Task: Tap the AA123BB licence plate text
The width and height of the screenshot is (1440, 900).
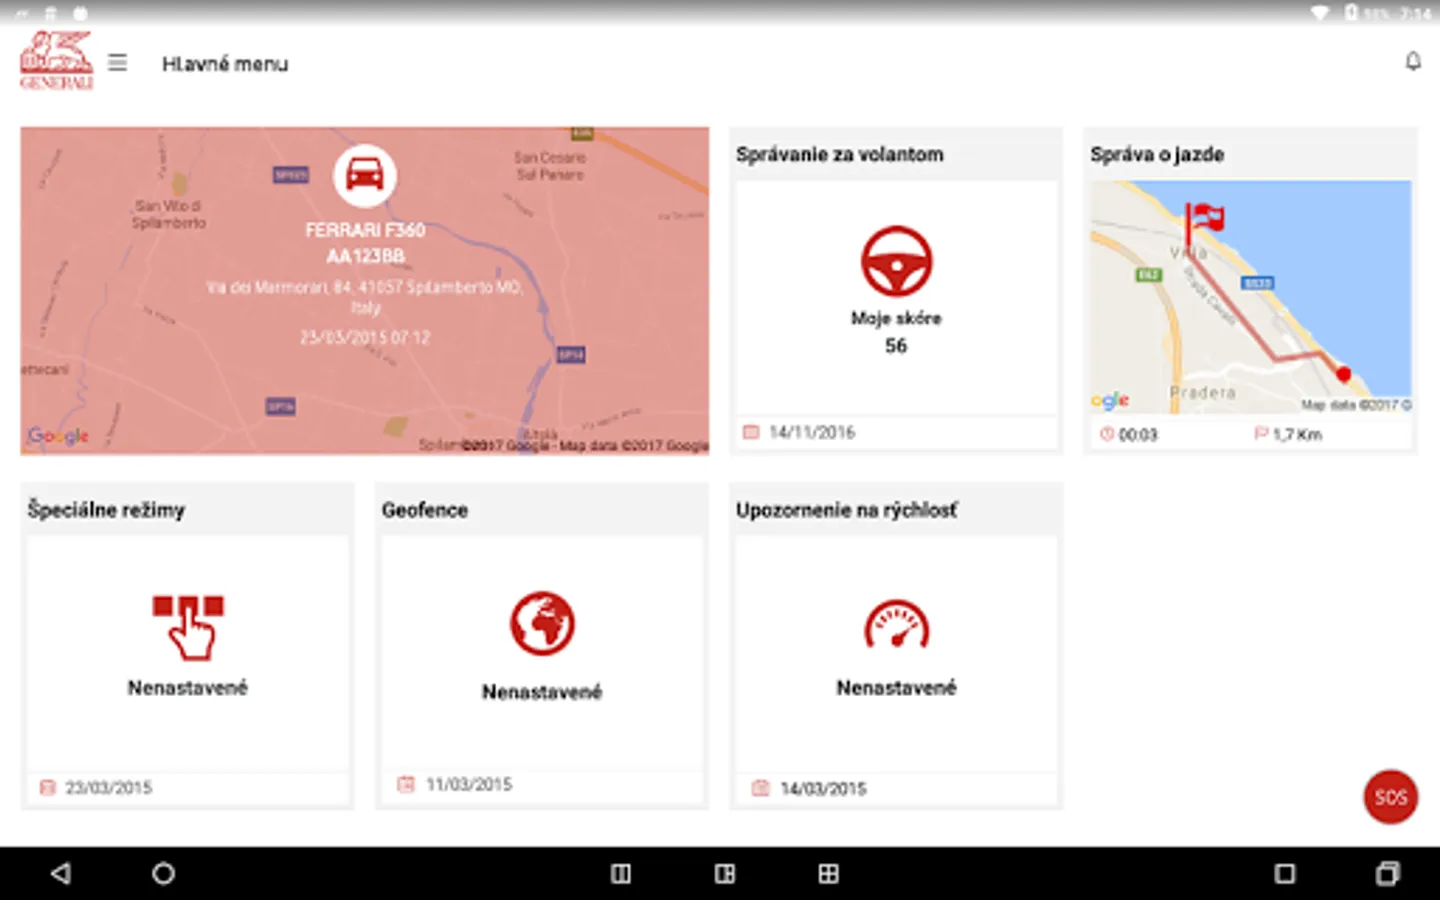Action: [x=365, y=256]
